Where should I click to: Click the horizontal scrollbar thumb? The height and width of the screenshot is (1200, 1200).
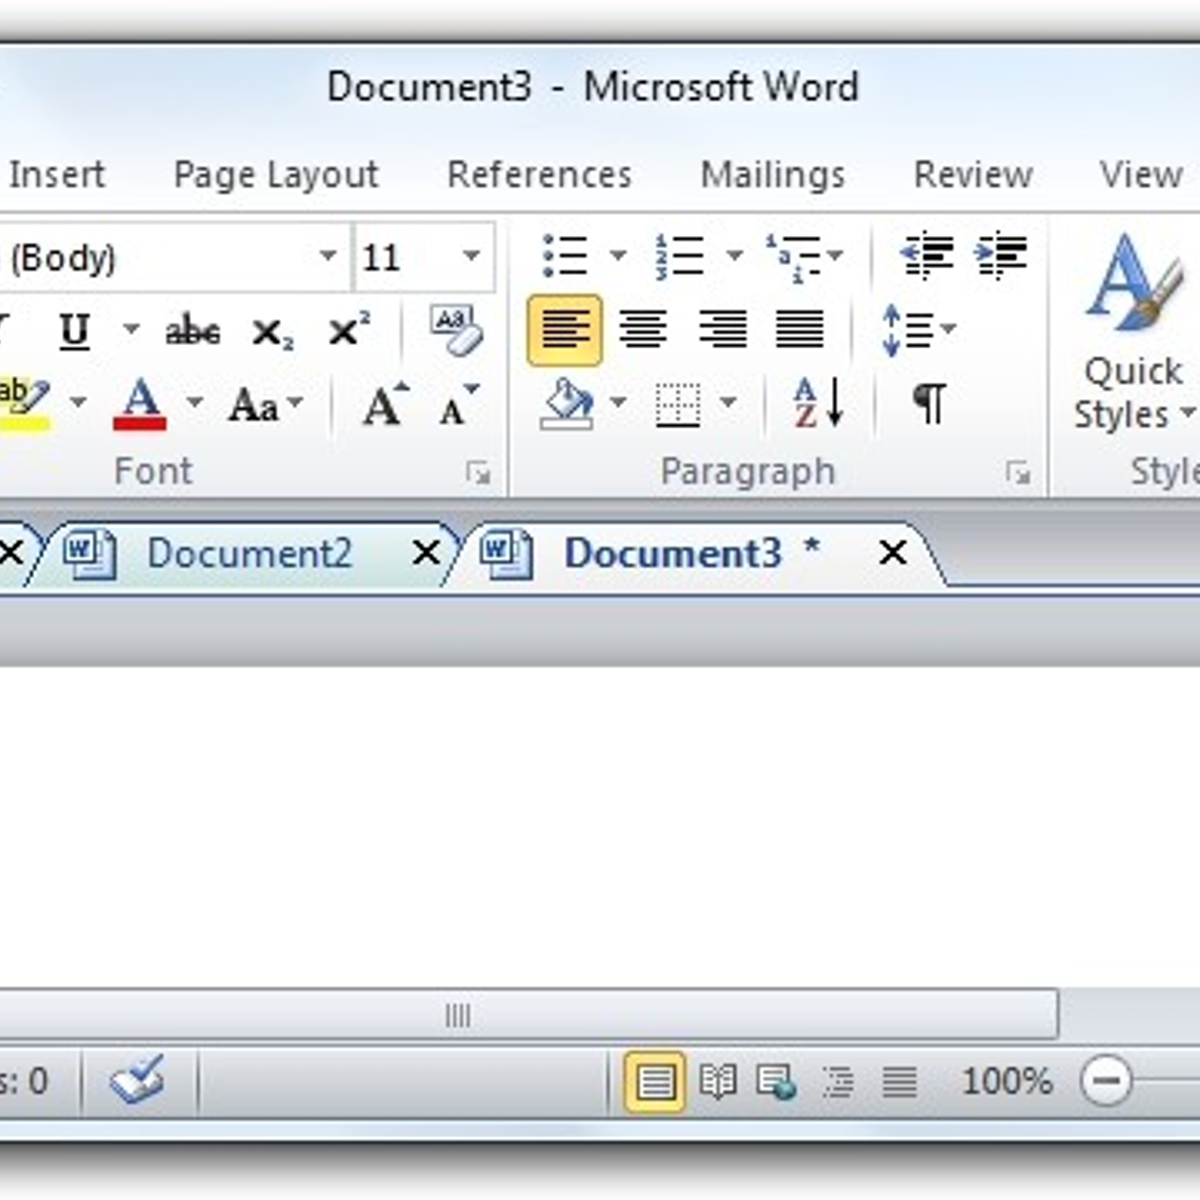pyautogui.click(x=528, y=1015)
